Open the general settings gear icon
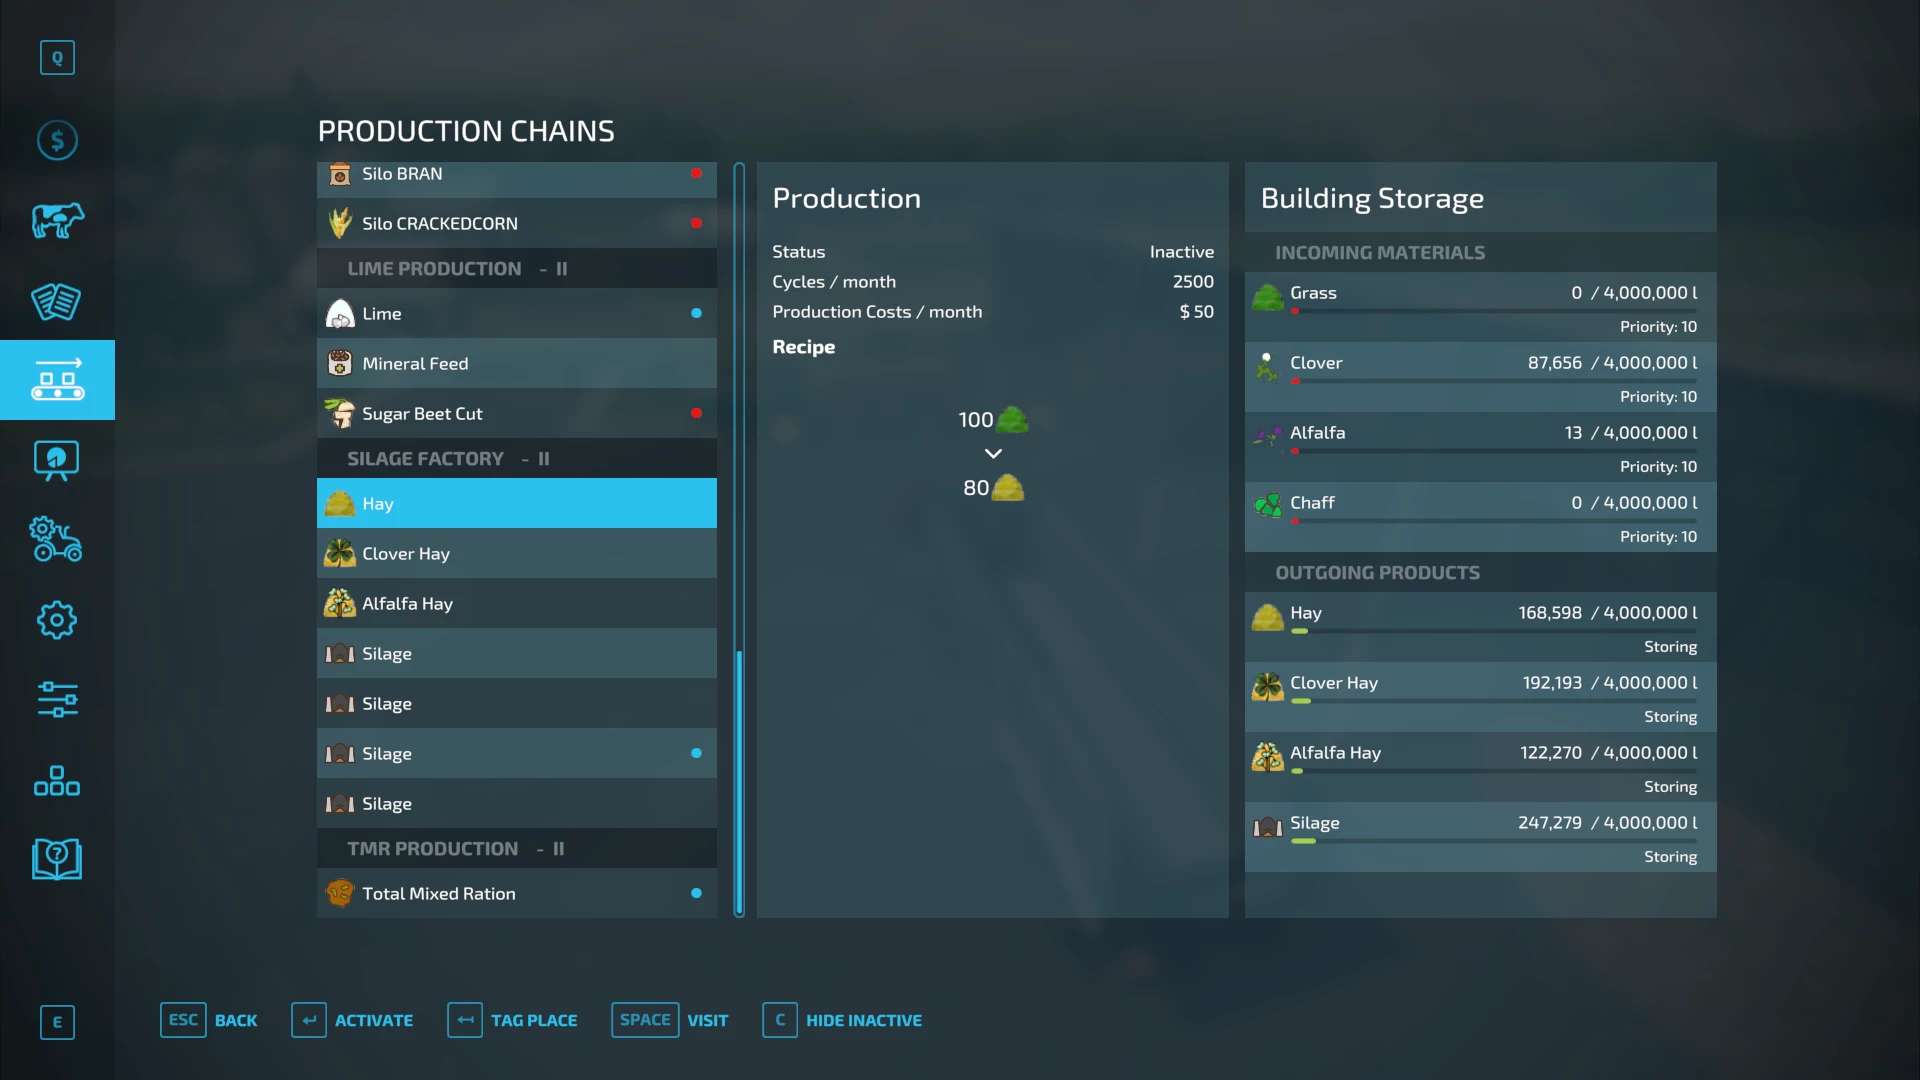Viewport: 1920px width, 1080px height. (x=57, y=620)
